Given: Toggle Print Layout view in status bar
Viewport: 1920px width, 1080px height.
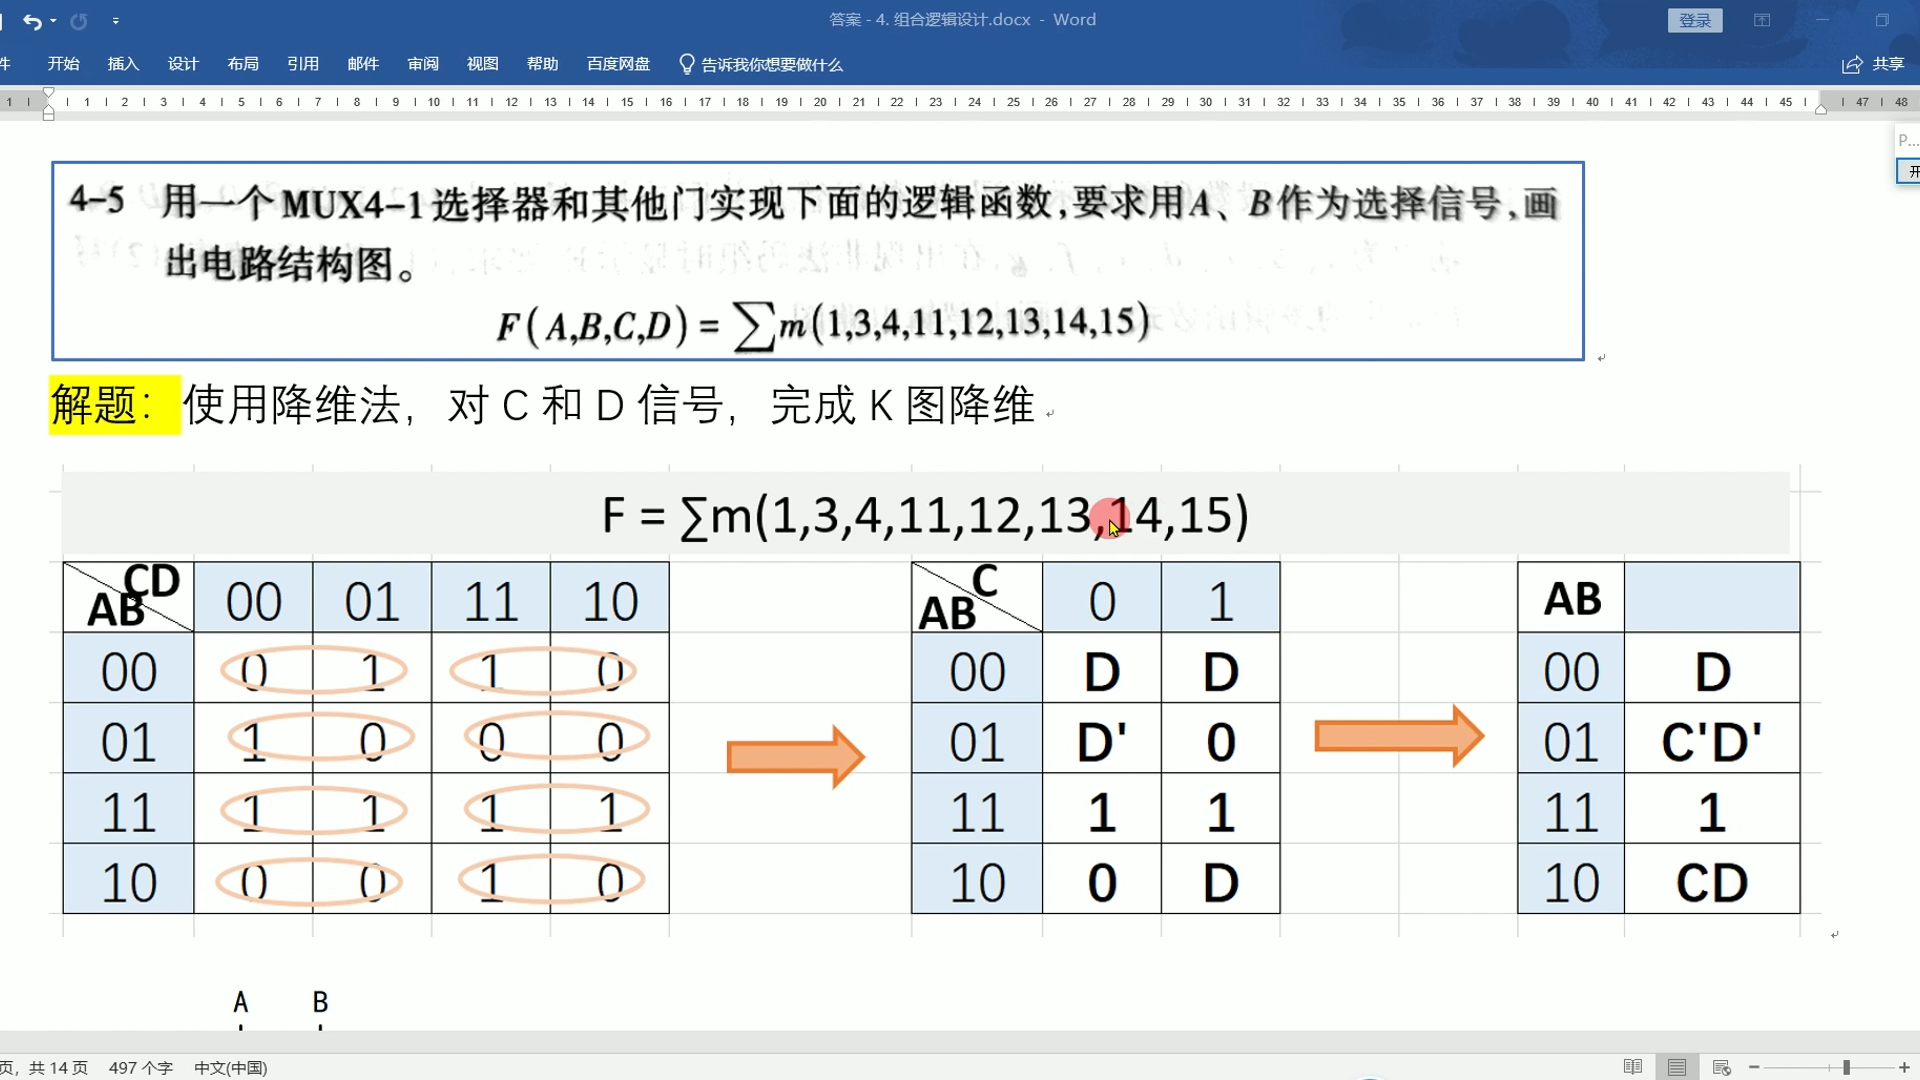Looking at the screenshot, I should (1676, 1067).
